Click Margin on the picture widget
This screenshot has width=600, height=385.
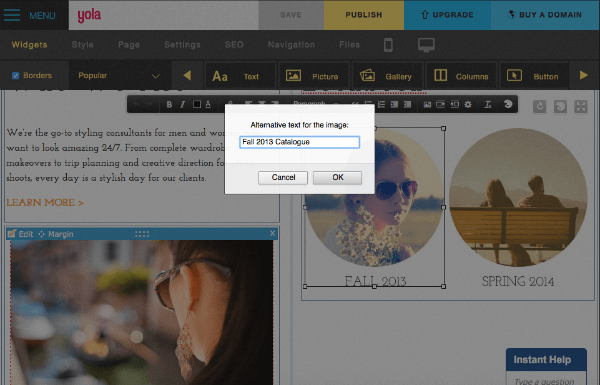click(56, 234)
